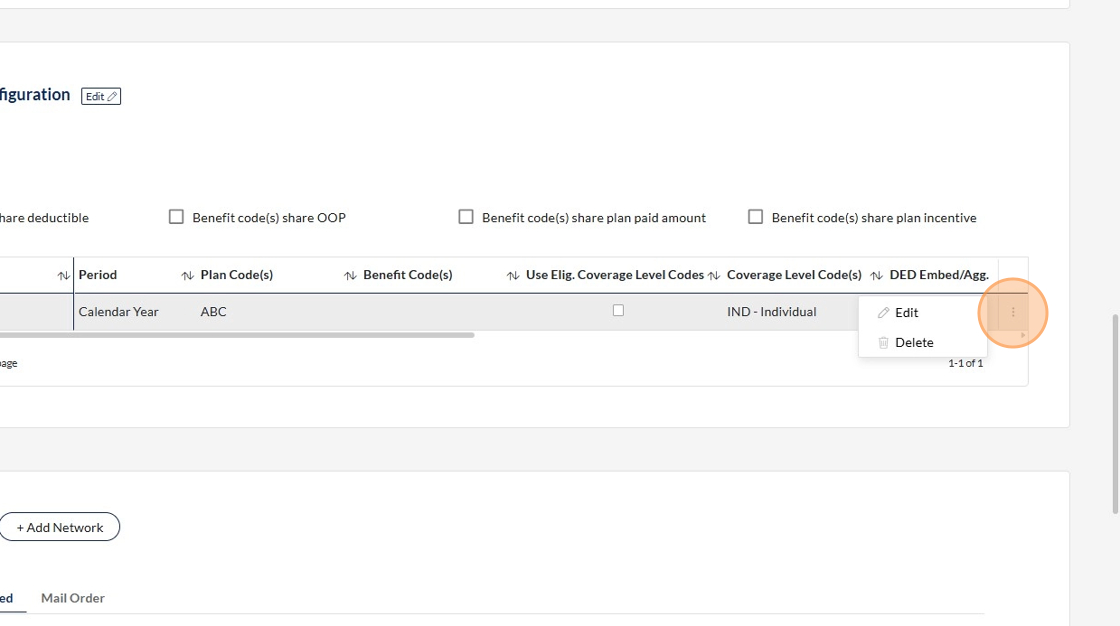The width and height of the screenshot is (1120, 626).
Task: Sort table by Period column icon
Action: point(64,275)
